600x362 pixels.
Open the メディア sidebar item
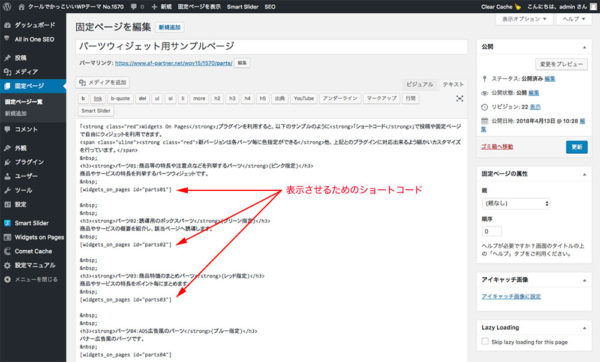coord(33,72)
